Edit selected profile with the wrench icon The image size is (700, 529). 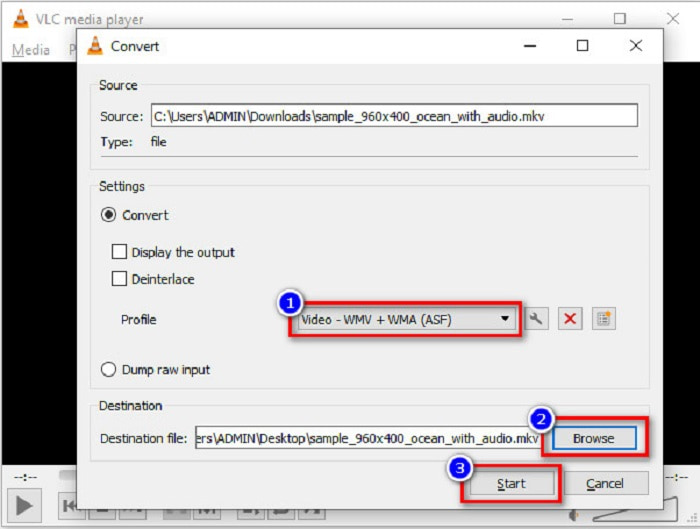pyautogui.click(x=536, y=319)
